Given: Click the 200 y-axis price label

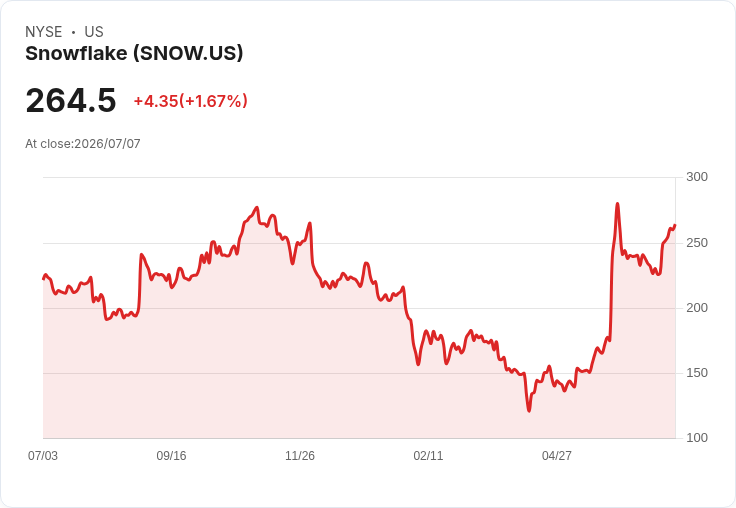Looking at the screenshot, I should (x=697, y=308).
